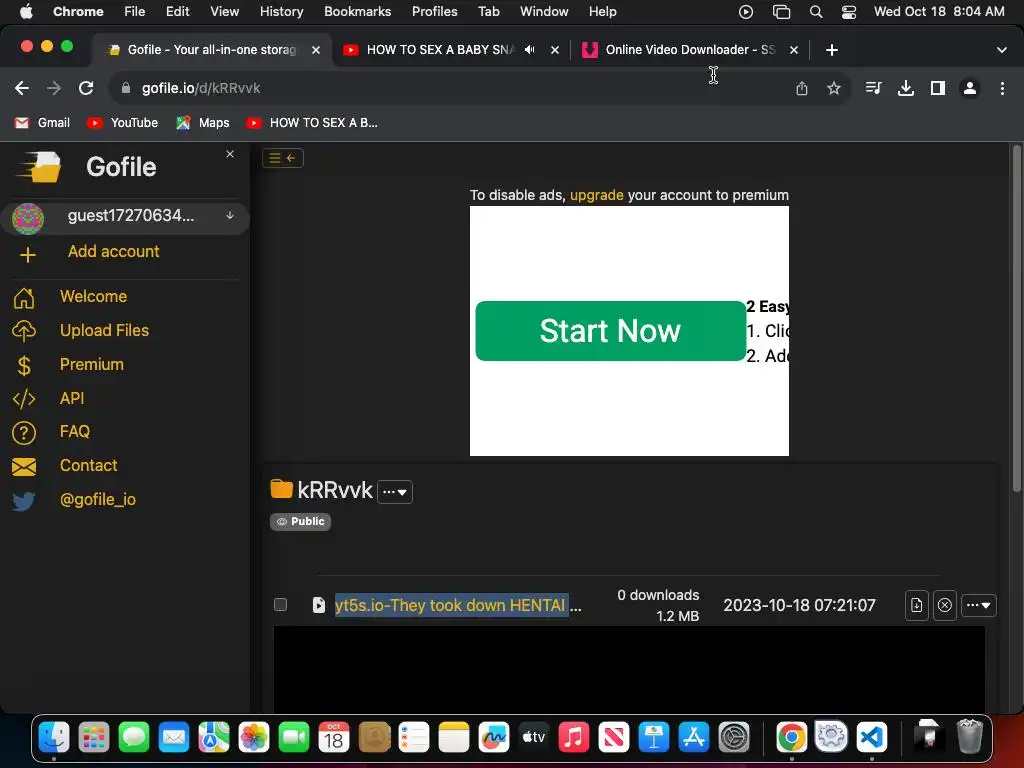Open Finder from the dock
1024x768 pixels.
[54, 738]
